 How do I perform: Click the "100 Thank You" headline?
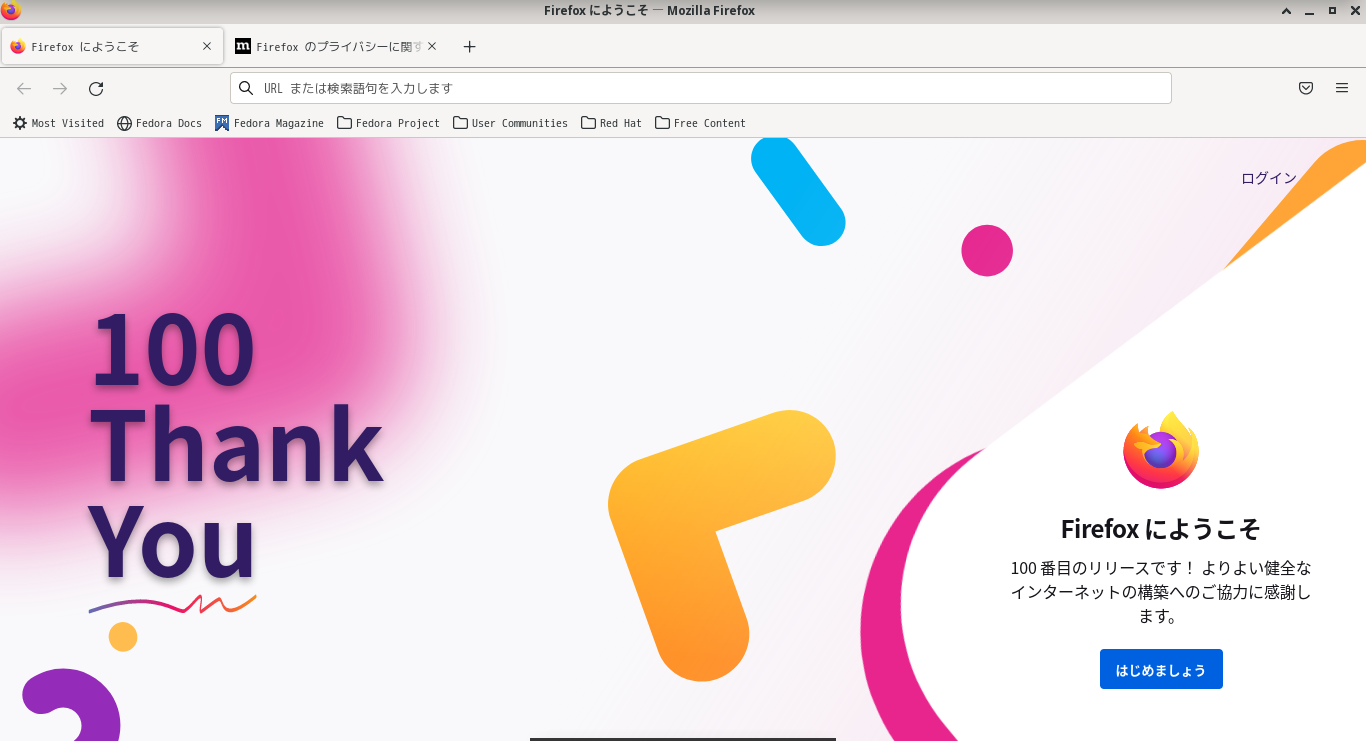[x=235, y=446]
